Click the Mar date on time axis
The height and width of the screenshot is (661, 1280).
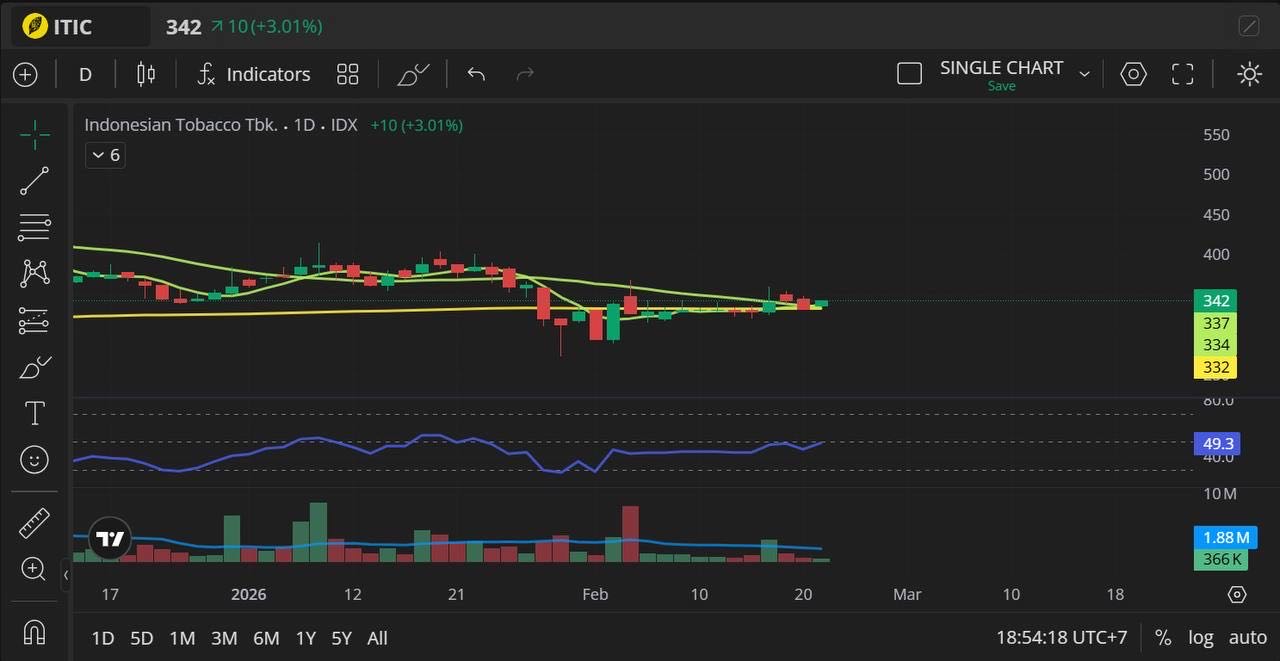tap(907, 594)
